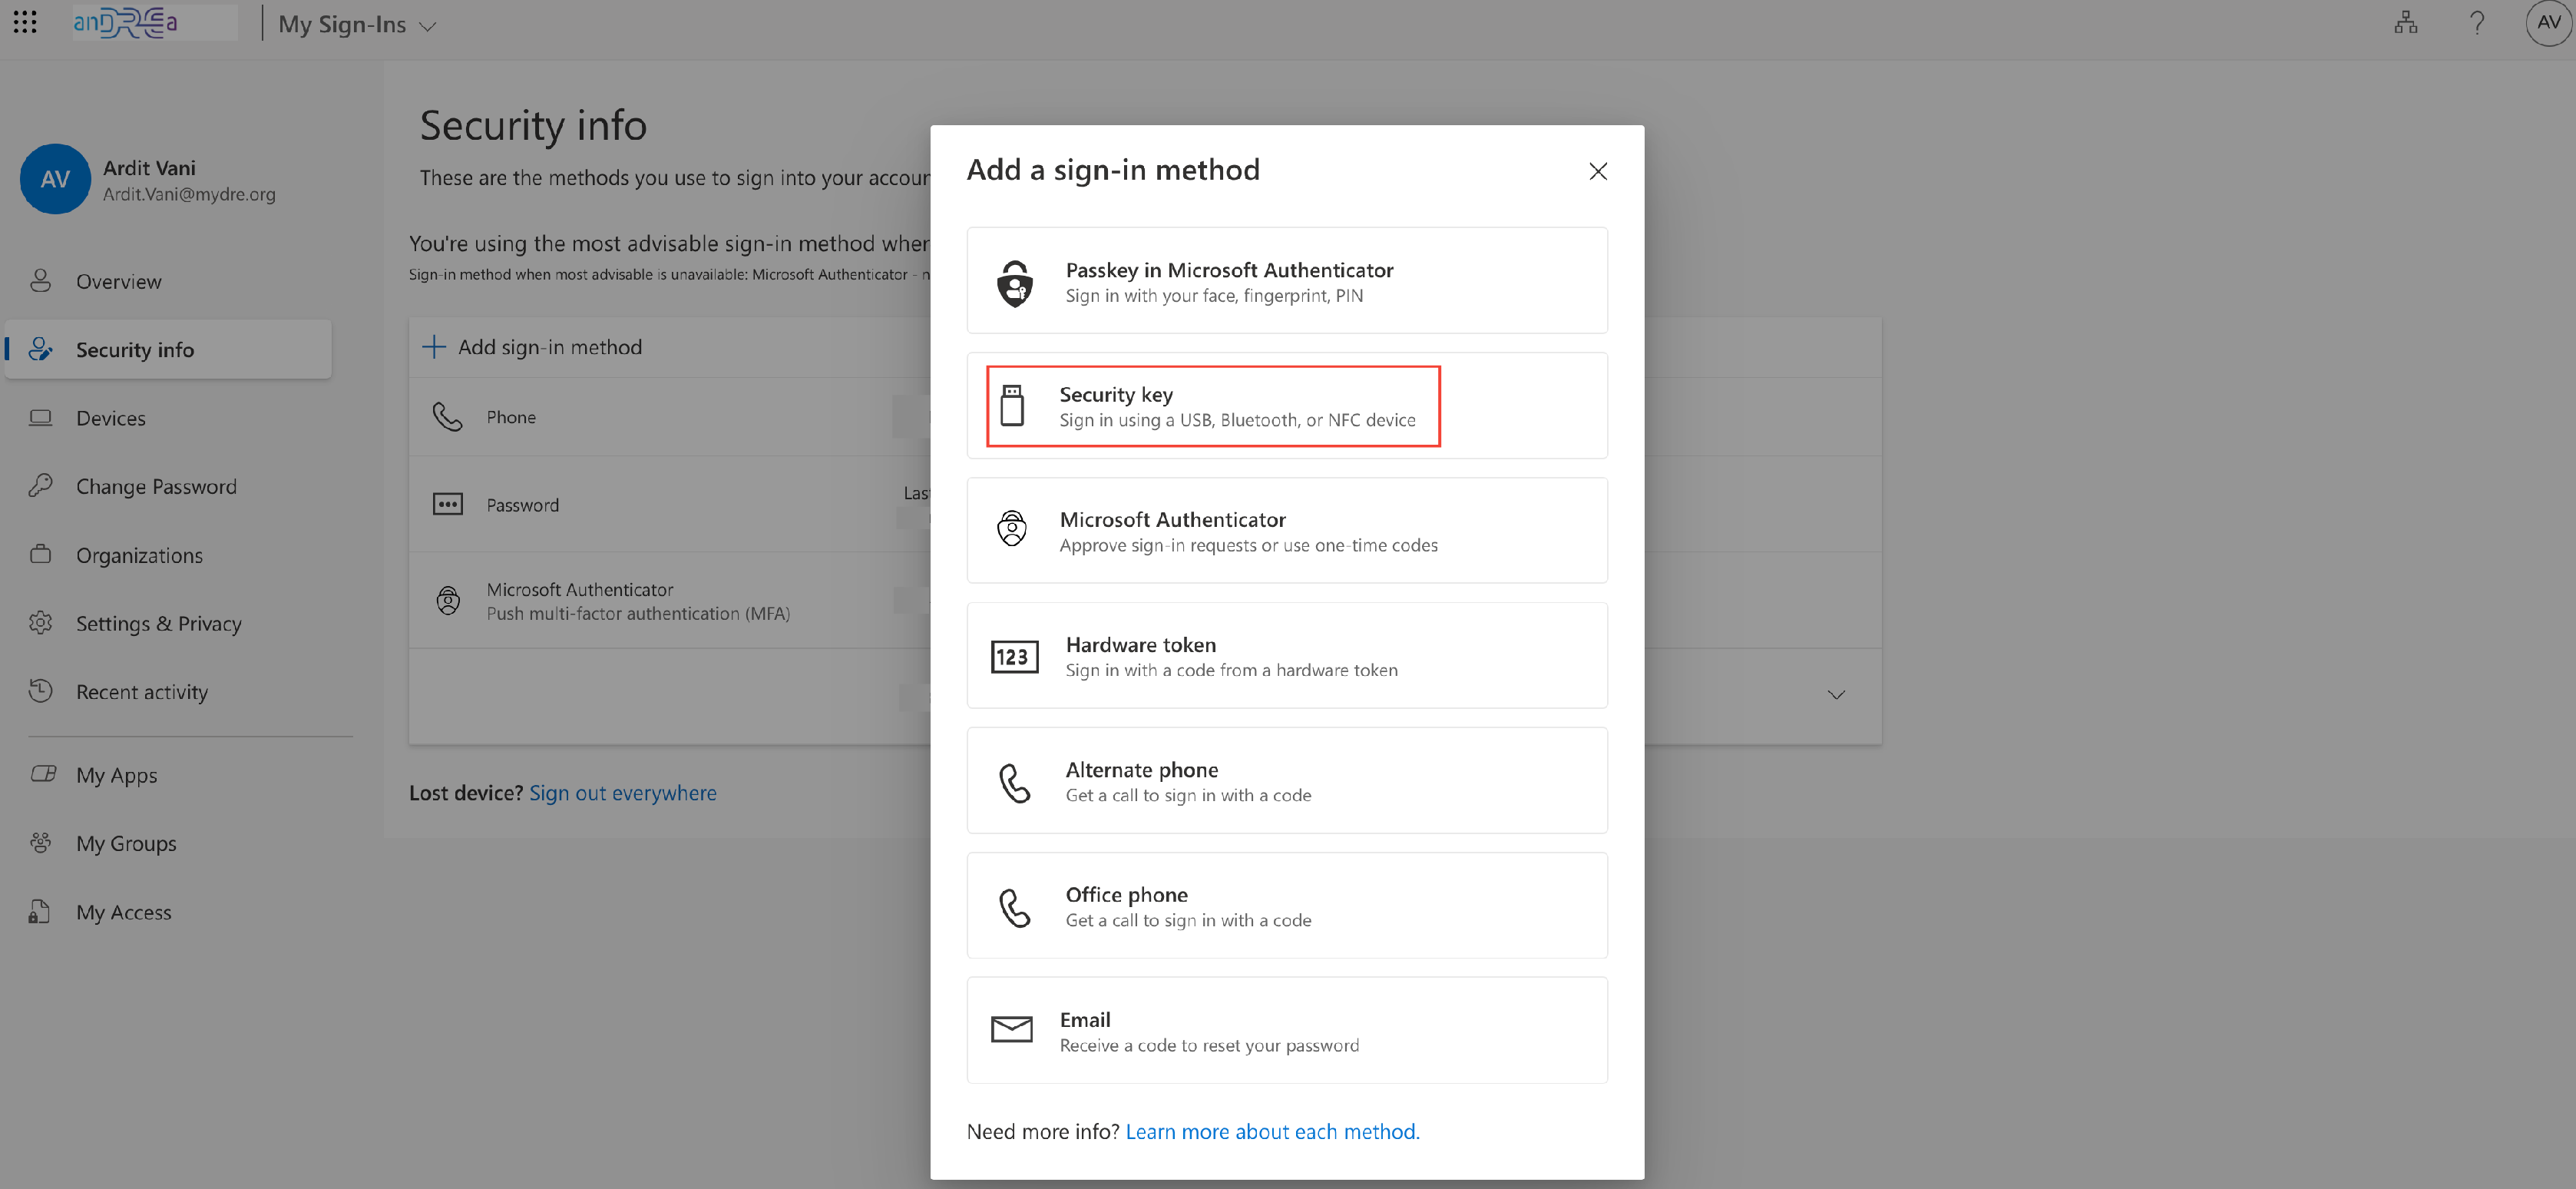Go to Devices in left navigation

(x=110, y=419)
